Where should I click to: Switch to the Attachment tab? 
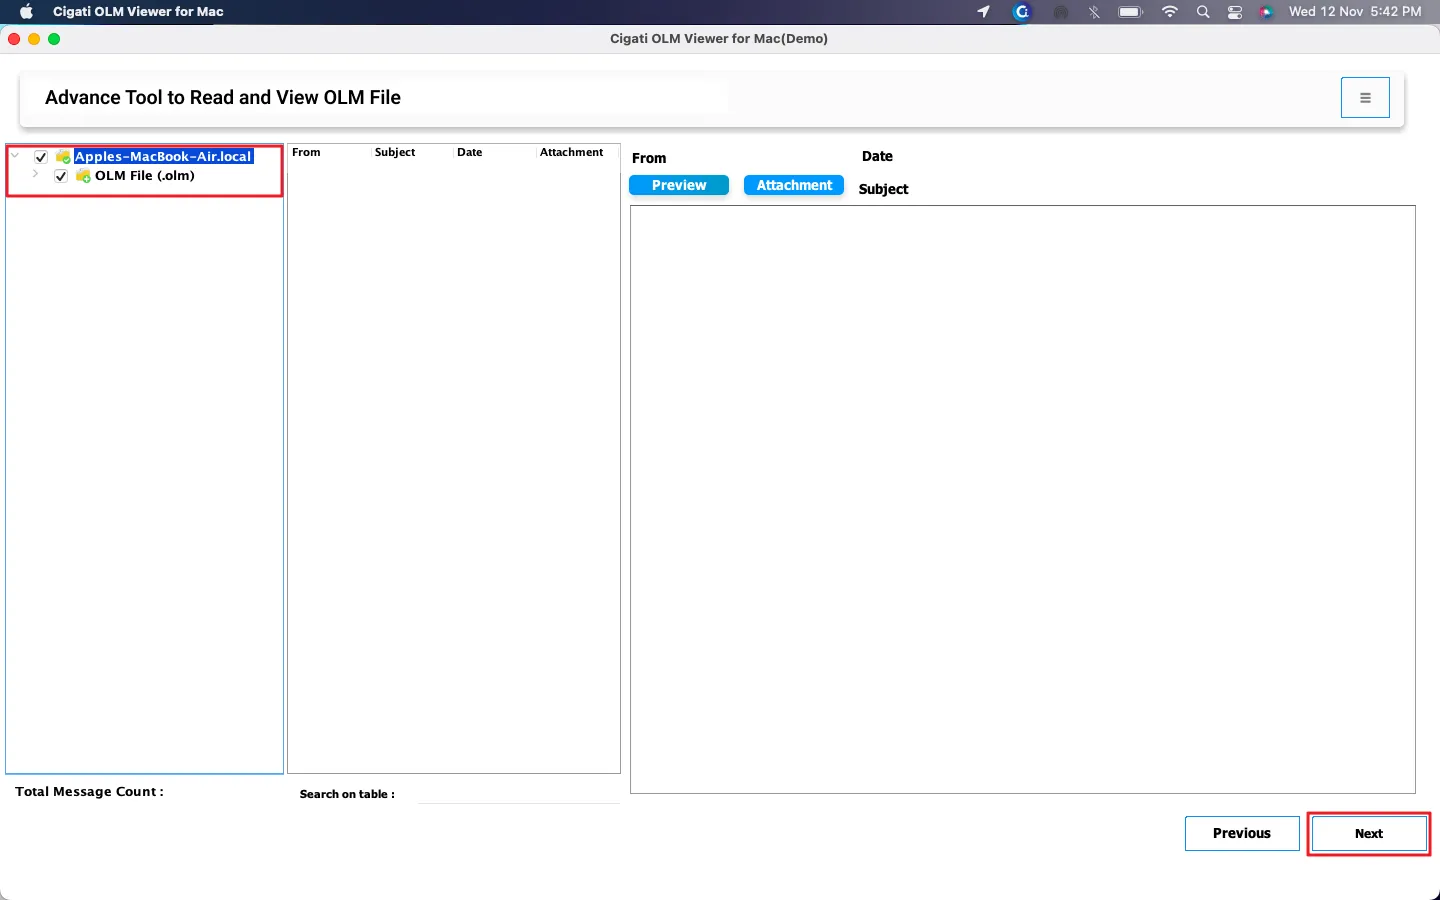click(x=794, y=186)
